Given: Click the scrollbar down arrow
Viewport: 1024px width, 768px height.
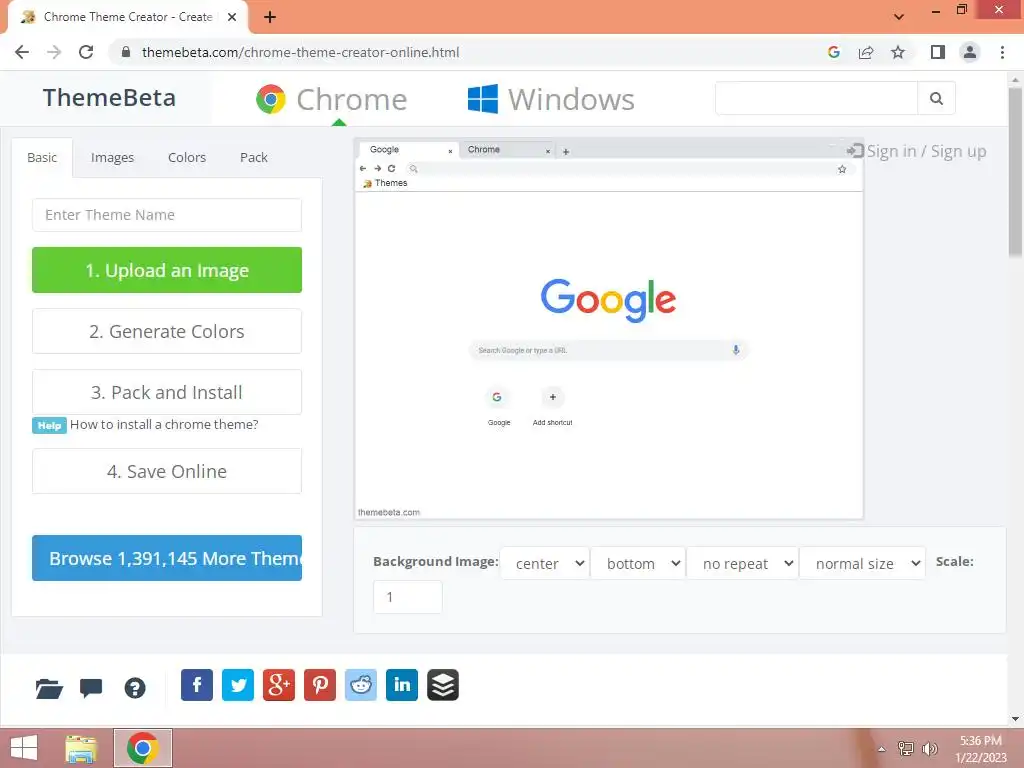Looking at the screenshot, I should 1015,719.
